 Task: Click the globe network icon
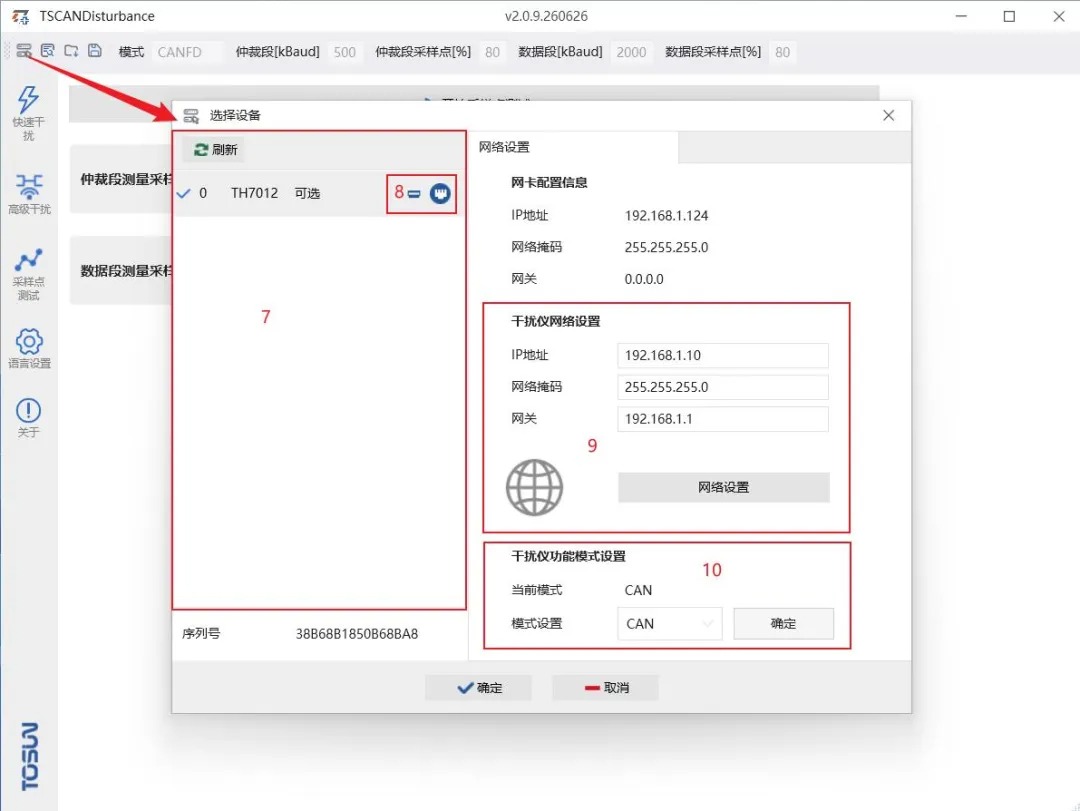click(534, 487)
